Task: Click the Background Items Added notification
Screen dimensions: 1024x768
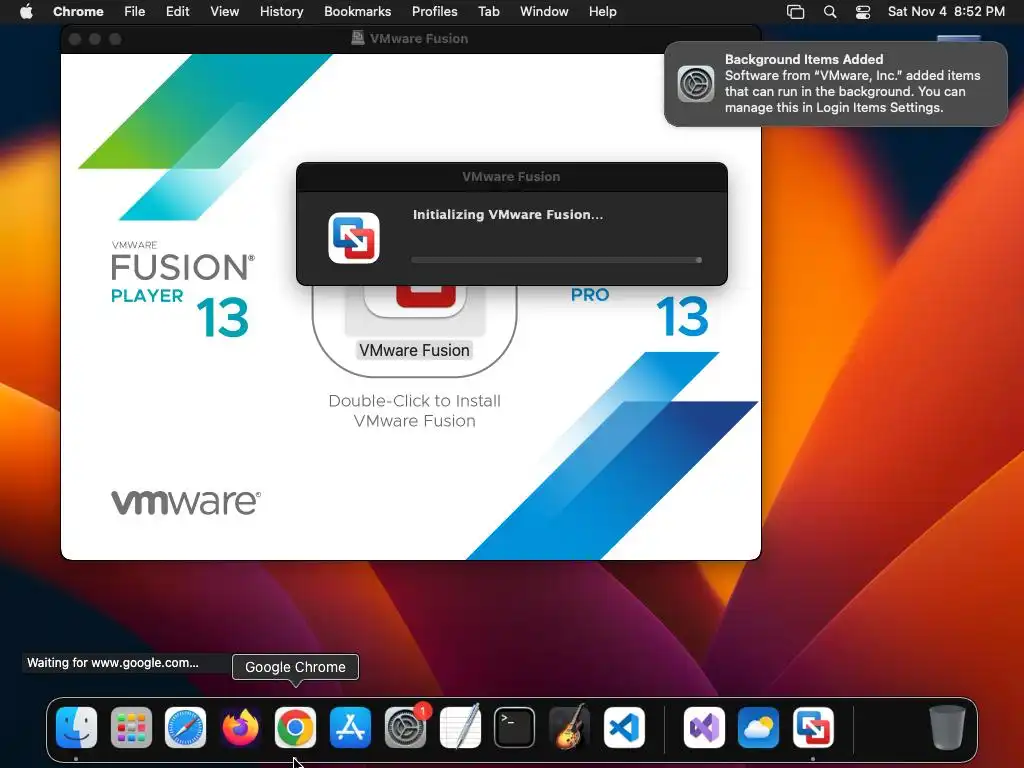Action: point(836,84)
